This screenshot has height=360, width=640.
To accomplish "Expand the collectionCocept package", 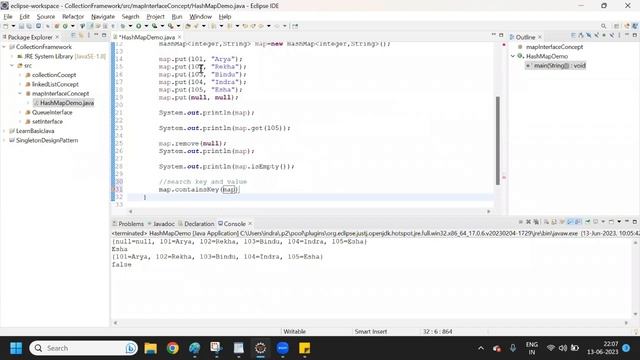I will (x=20, y=75).
